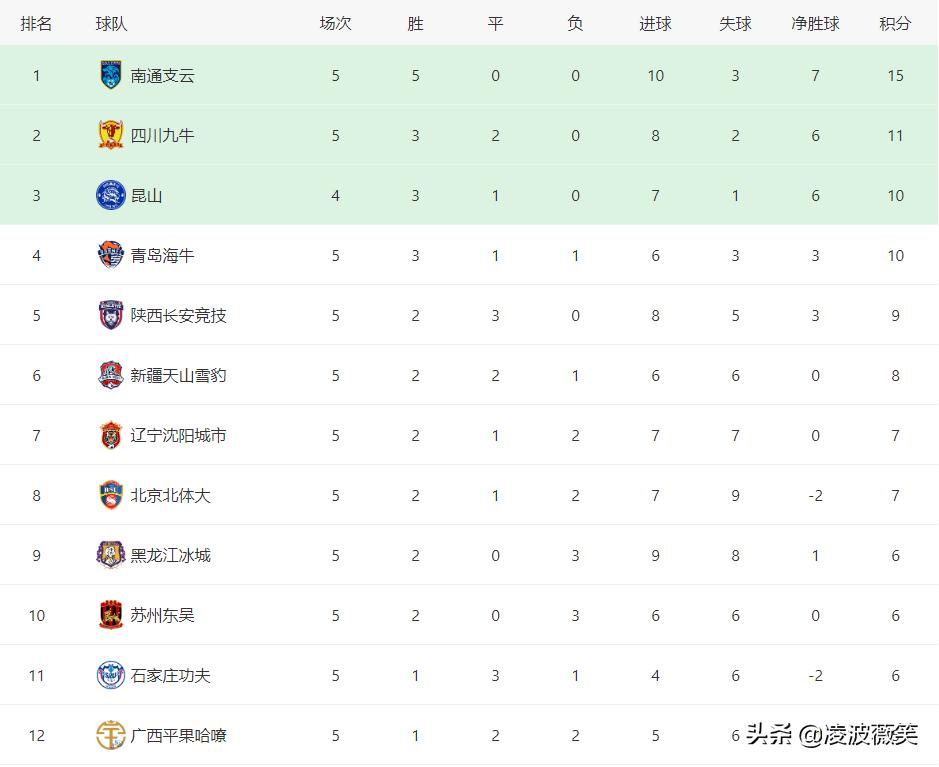The width and height of the screenshot is (939, 767).
Task: Click the 北京北体大 team crest
Action: click(110, 495)
